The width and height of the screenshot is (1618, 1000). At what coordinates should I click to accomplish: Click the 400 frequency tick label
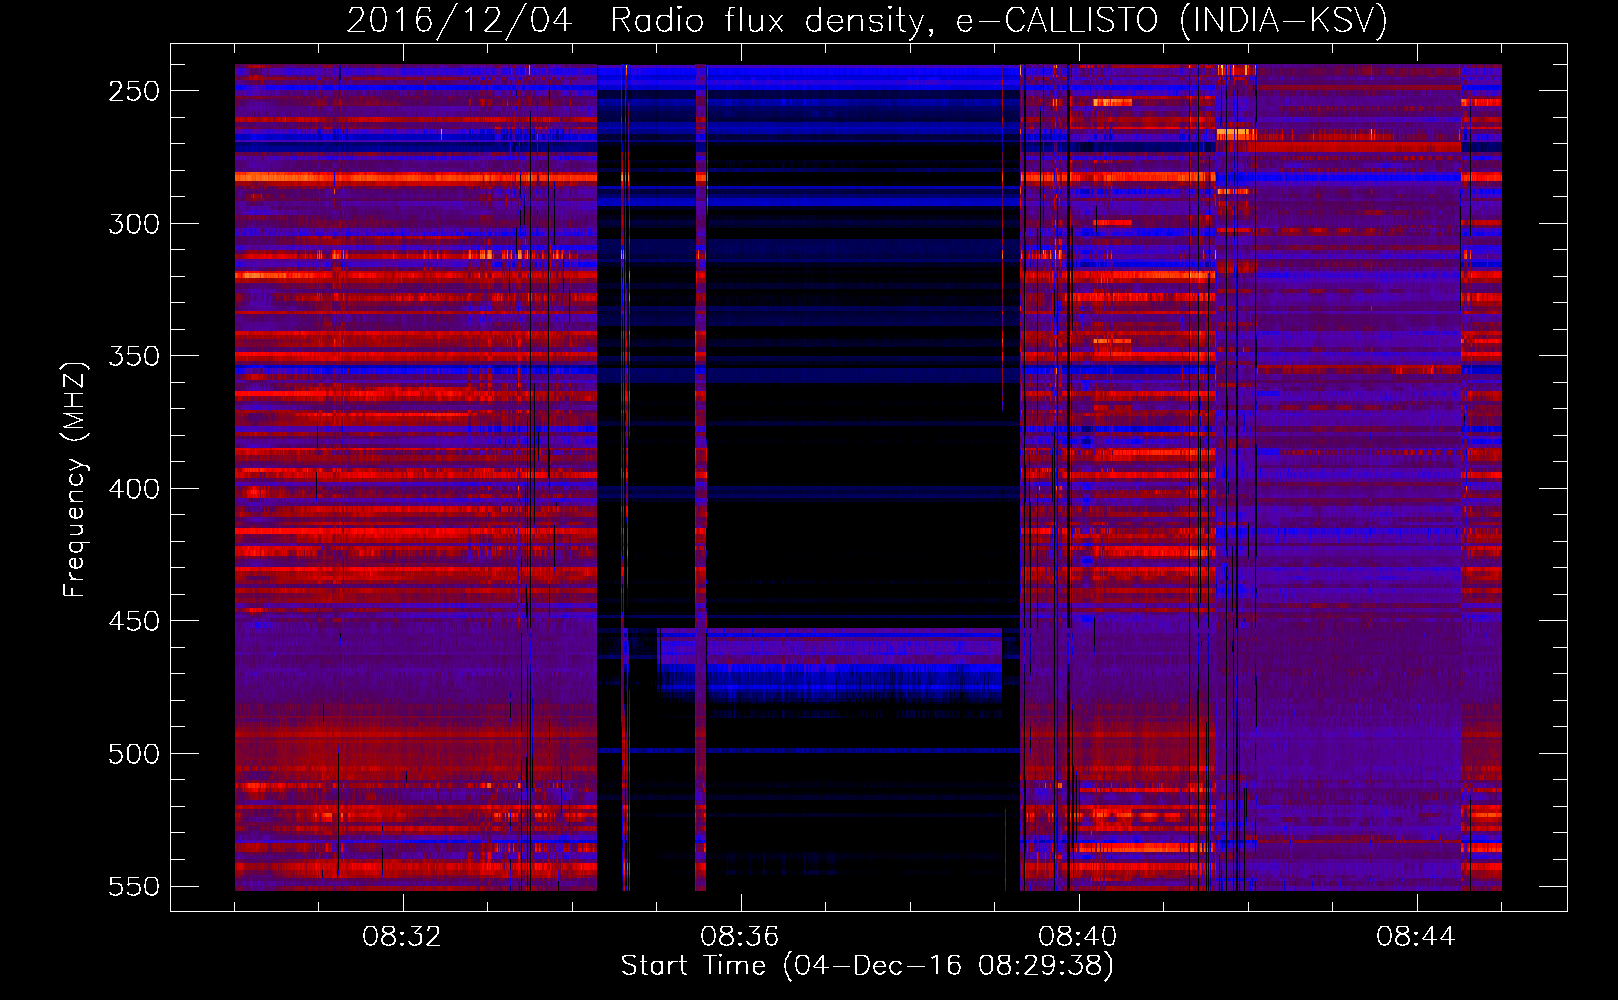[134, 489]
